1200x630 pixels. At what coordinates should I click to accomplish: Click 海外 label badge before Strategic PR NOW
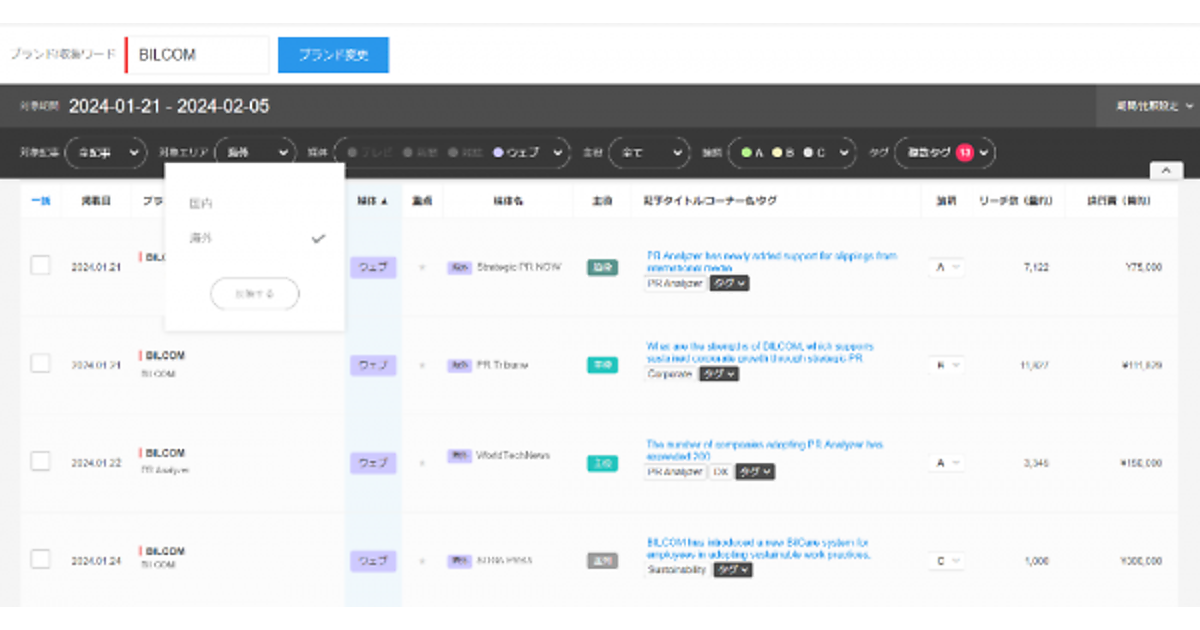tap(459, 267)
